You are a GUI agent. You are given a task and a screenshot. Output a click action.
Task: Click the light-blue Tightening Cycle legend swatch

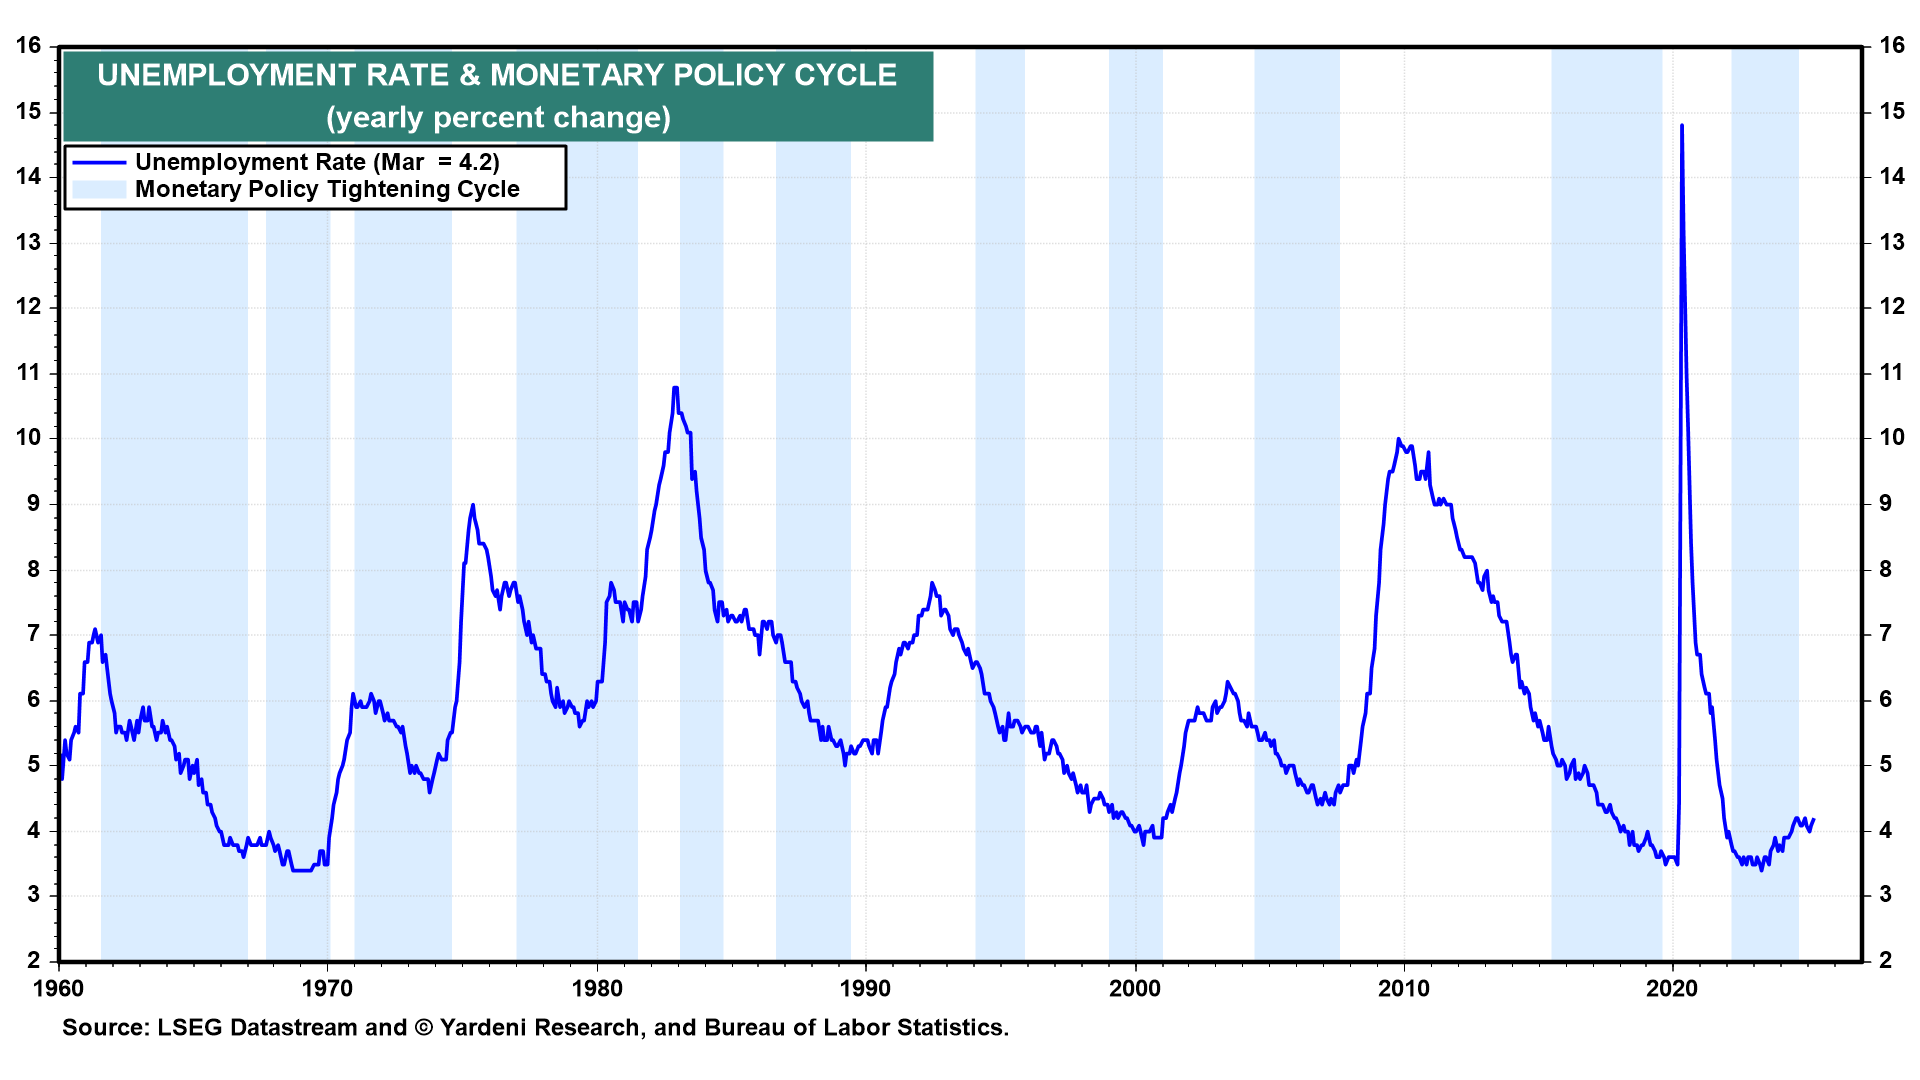click(x=99, y=190)
